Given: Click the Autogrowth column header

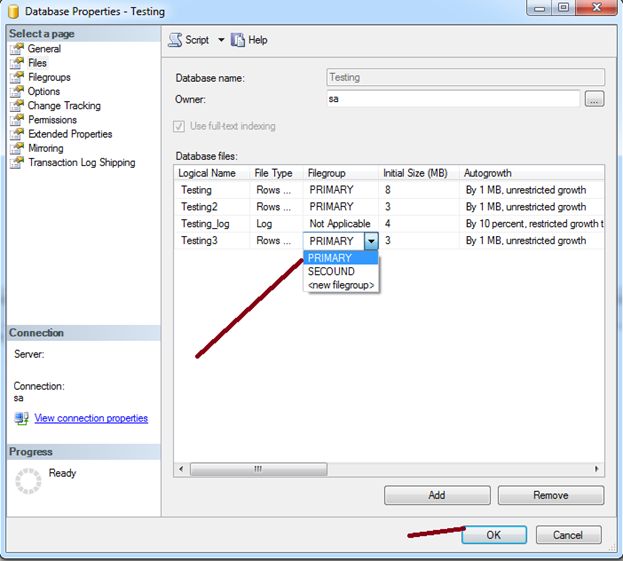Looking at the screenshot, I should tap(532, 173).
